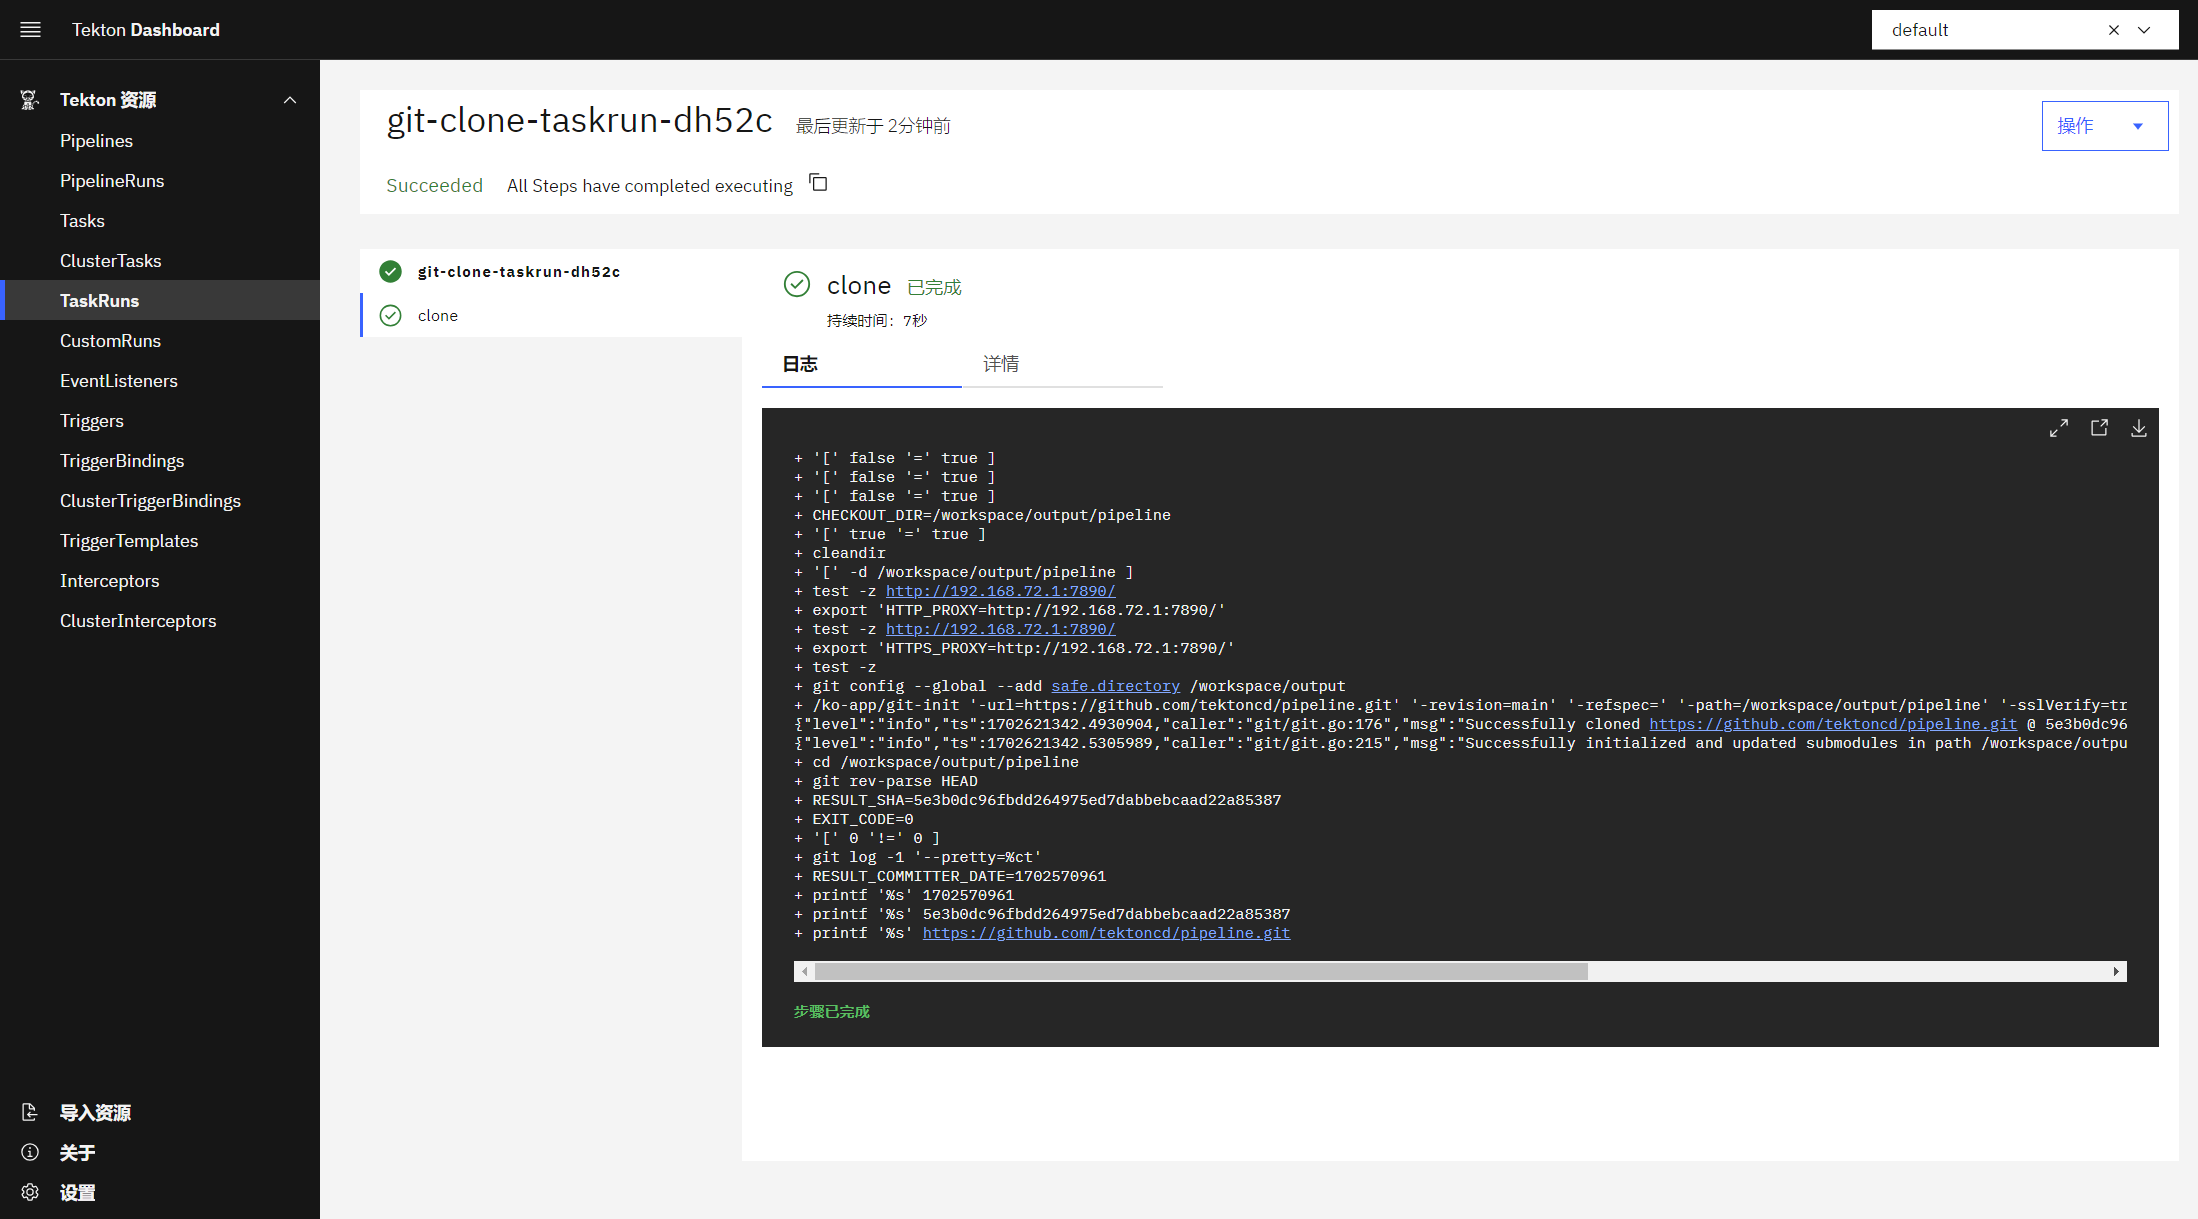Click the check icon beside clone step
Viewport: 2198px width, 1219px height.
(x=391, y=315)
